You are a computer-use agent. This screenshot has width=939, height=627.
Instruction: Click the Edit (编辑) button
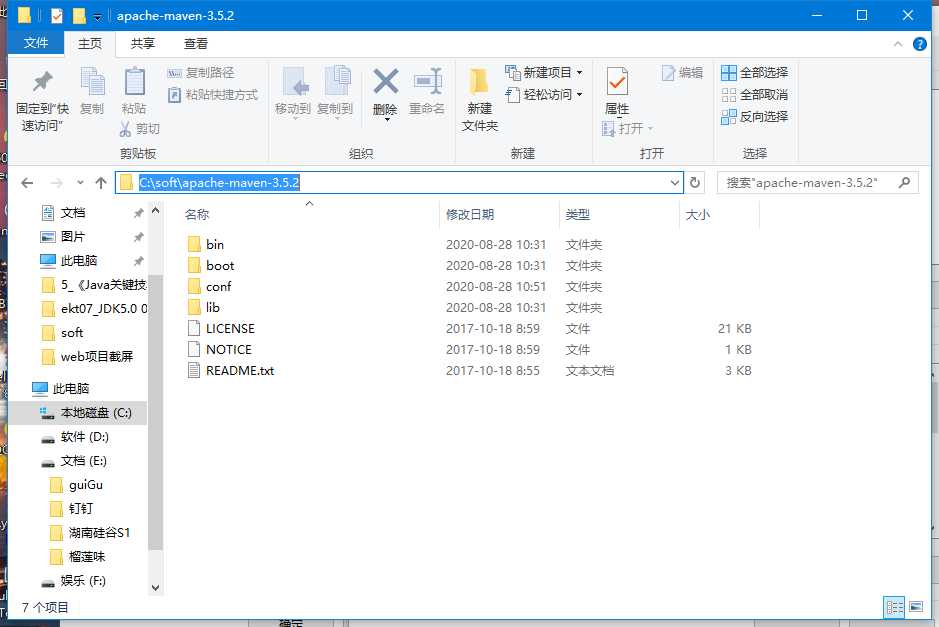682,73
